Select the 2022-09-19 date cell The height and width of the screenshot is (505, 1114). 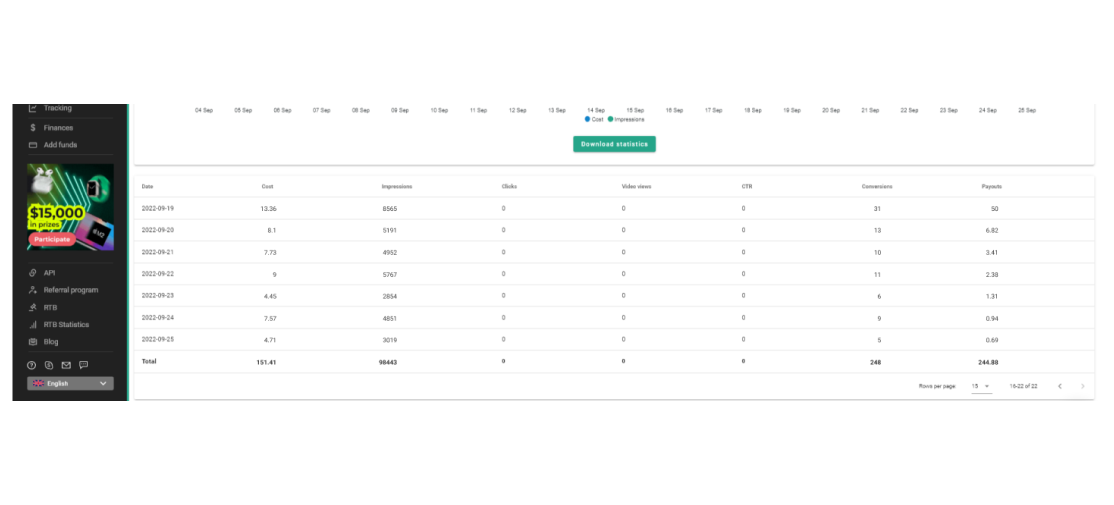coord(158,209)
